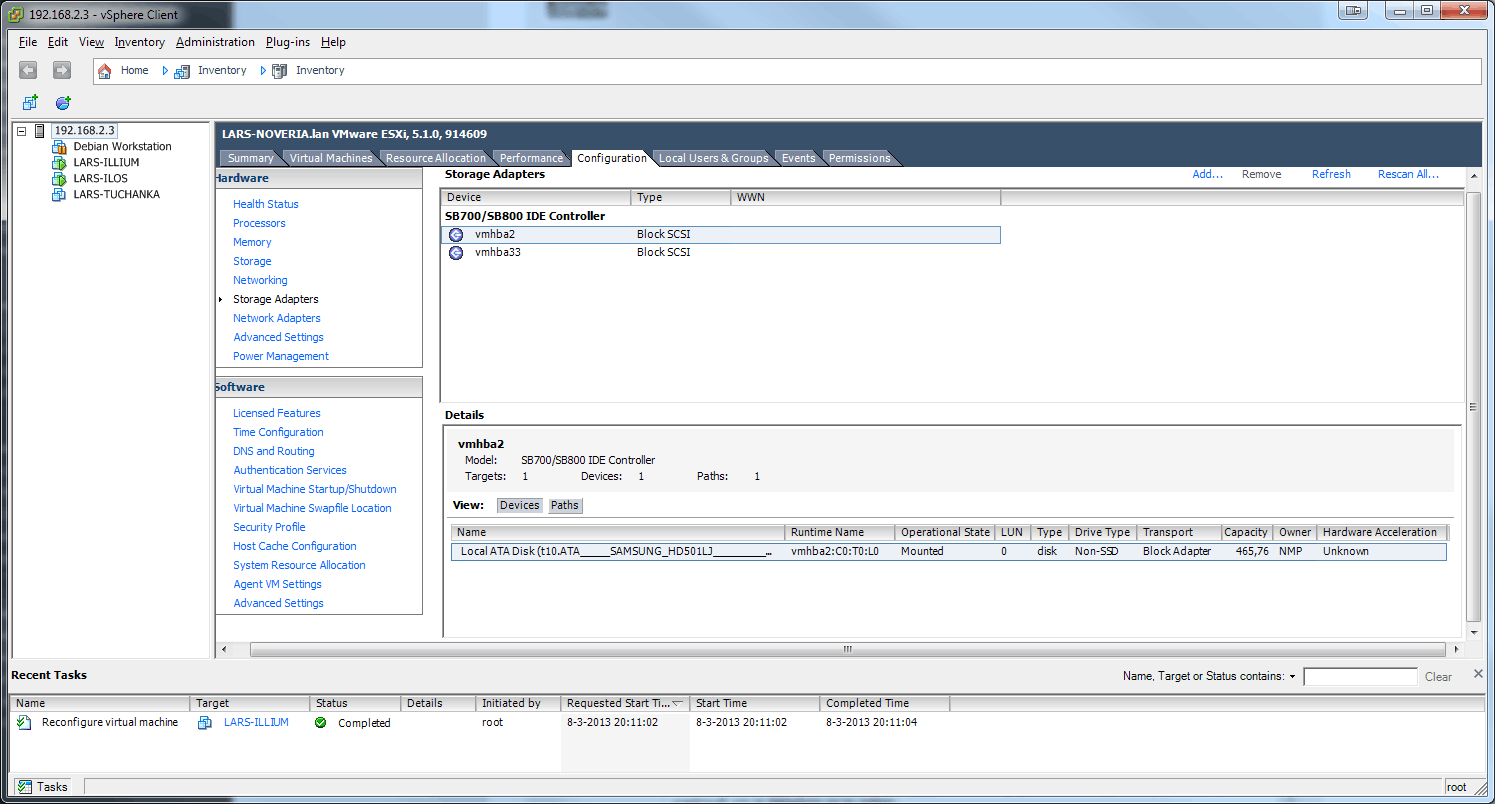Click the navigate Forward arrow button
Image resolution: width=1495 pixels, height=804 pixels.
click(62, 70)
